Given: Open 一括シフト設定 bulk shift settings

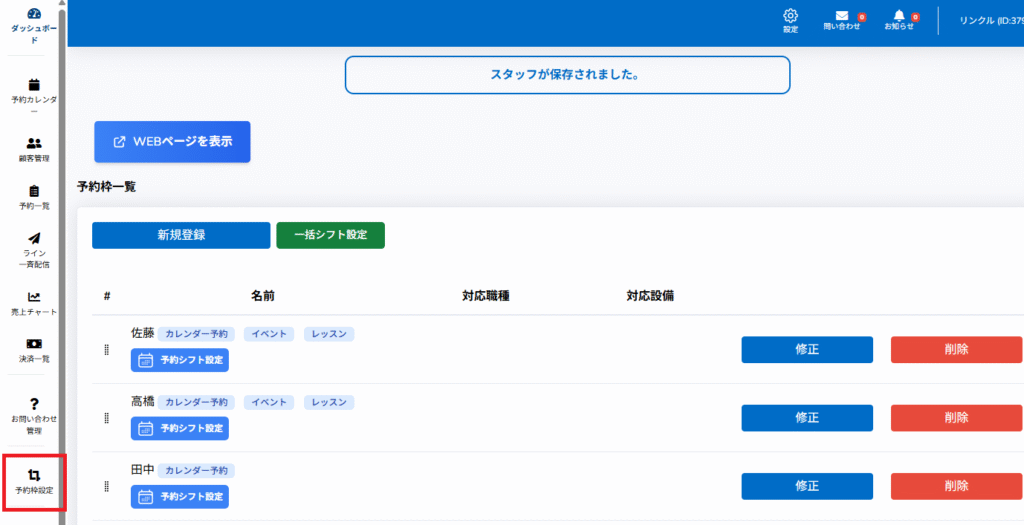Looking at the screenshot, I should tap(330, 235).
